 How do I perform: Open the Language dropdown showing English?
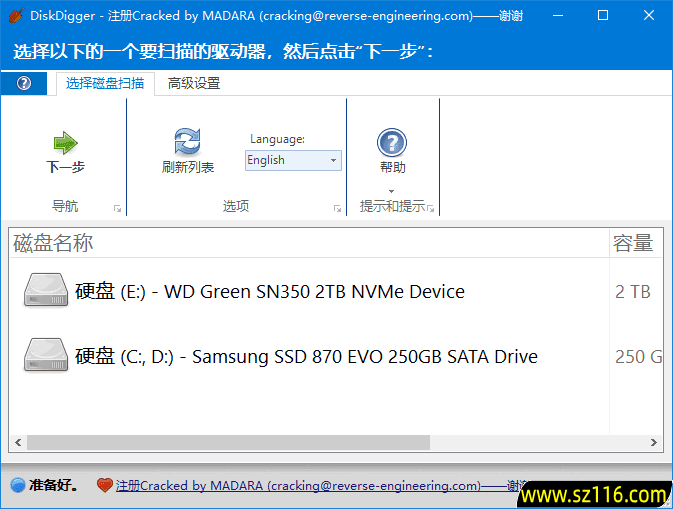pos(293,160)
